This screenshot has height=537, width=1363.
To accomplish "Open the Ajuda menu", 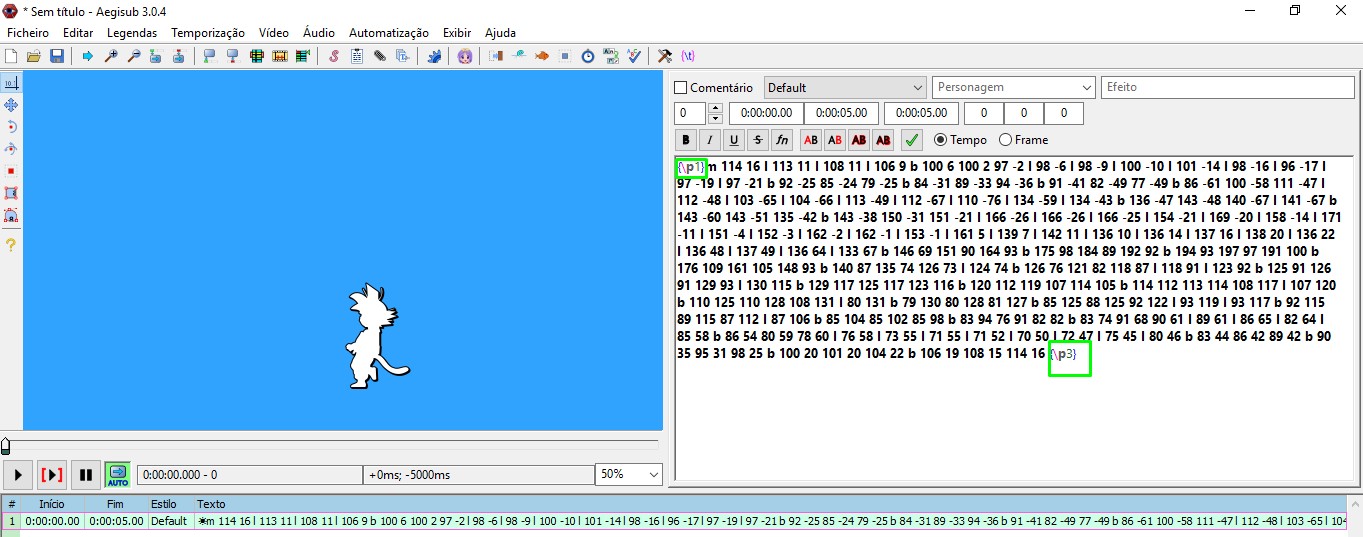I will pyautogui.click(x=500, y=33).
